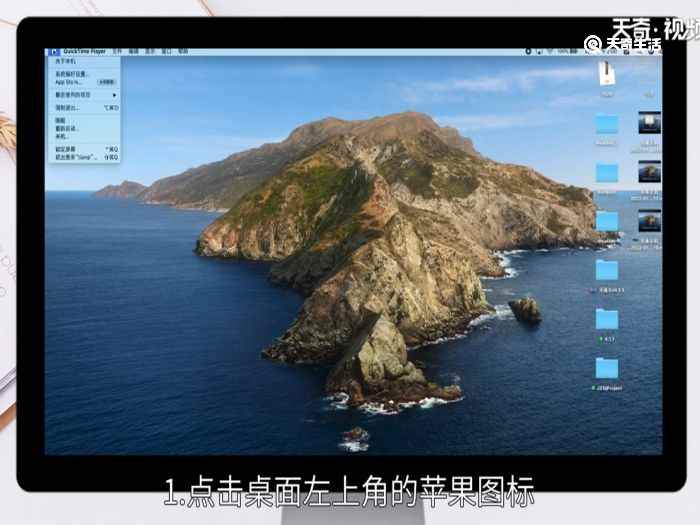The height and width of the screenshot is (525, 700).
Task: Choose 系统偏好设置 from the Apple menu
Action: pos(72,74)
